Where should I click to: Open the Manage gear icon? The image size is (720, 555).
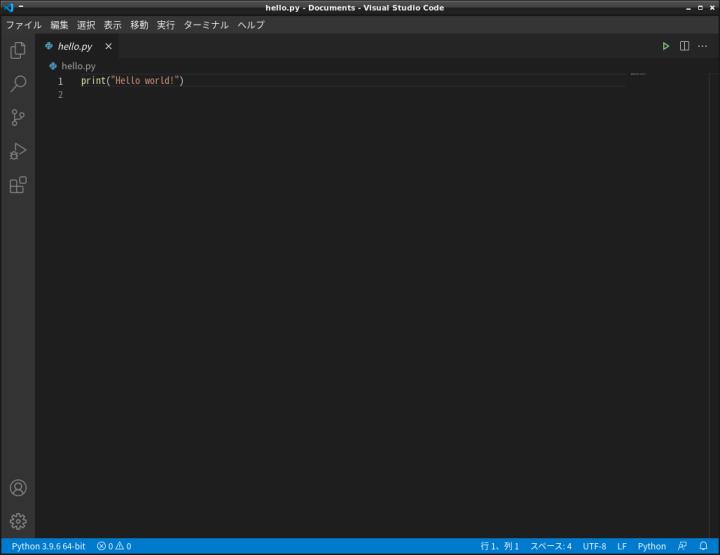(18, 521)
